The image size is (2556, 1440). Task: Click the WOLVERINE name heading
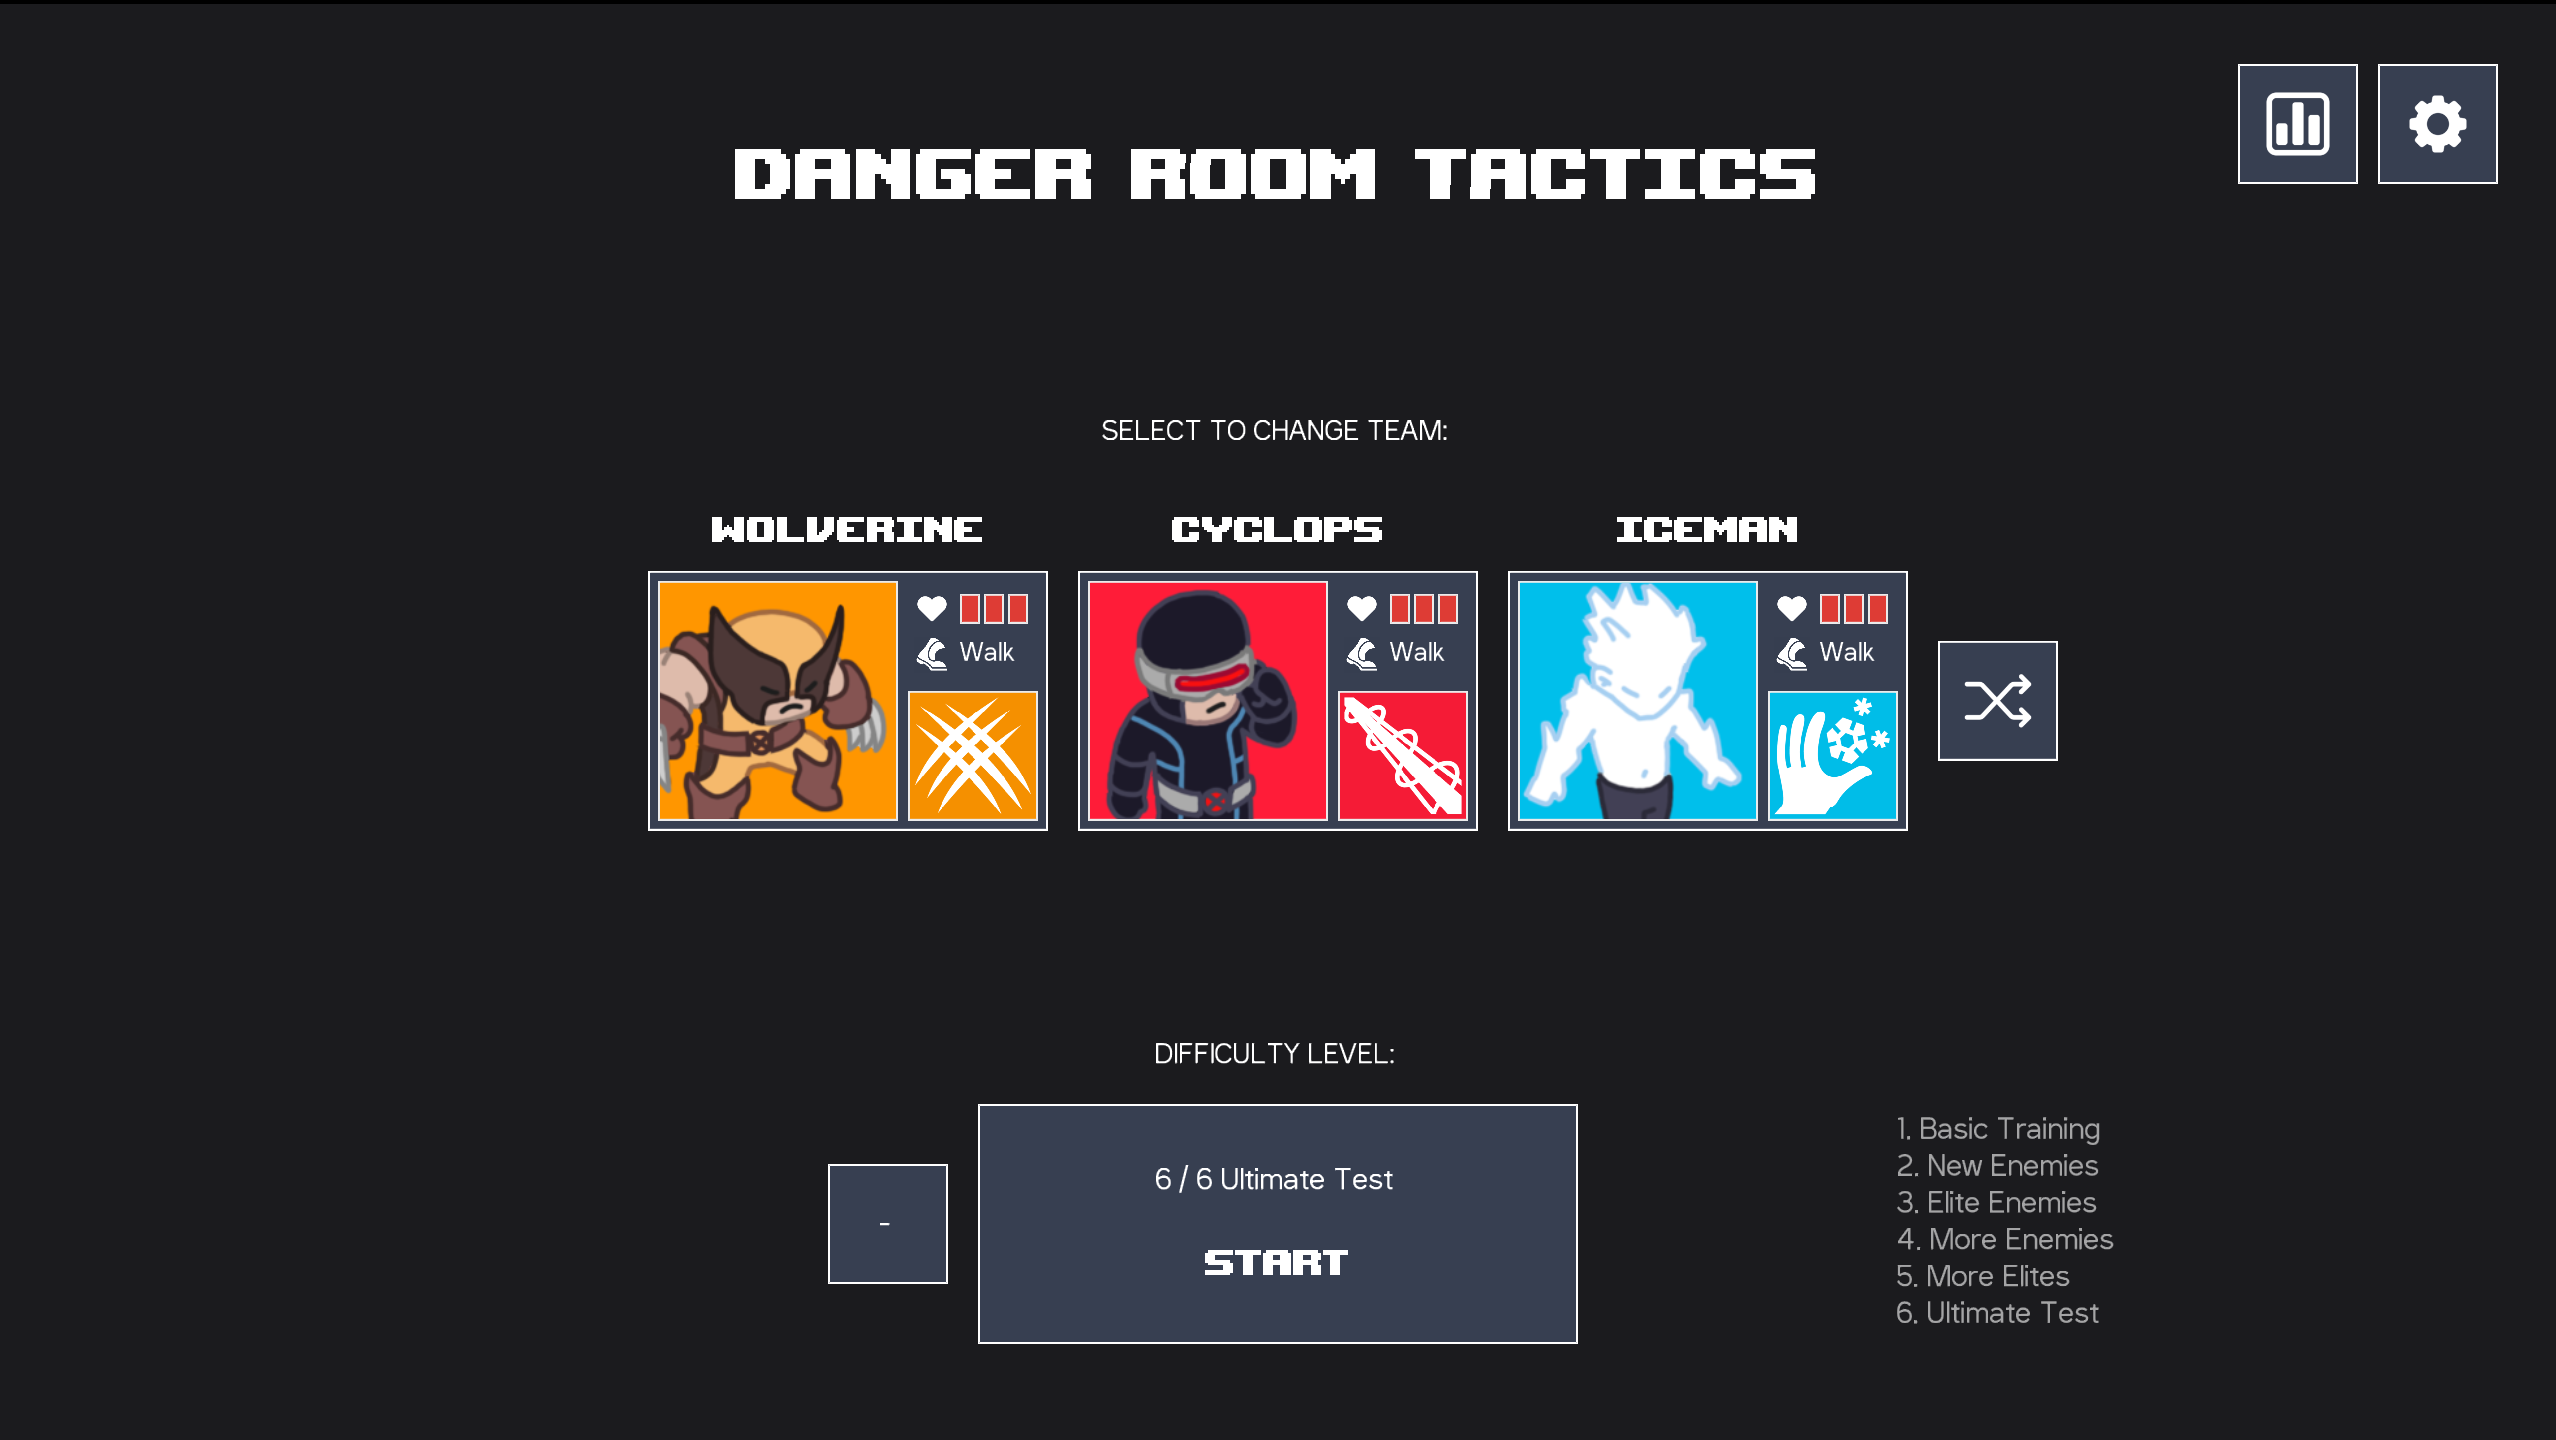click(847, 529)
